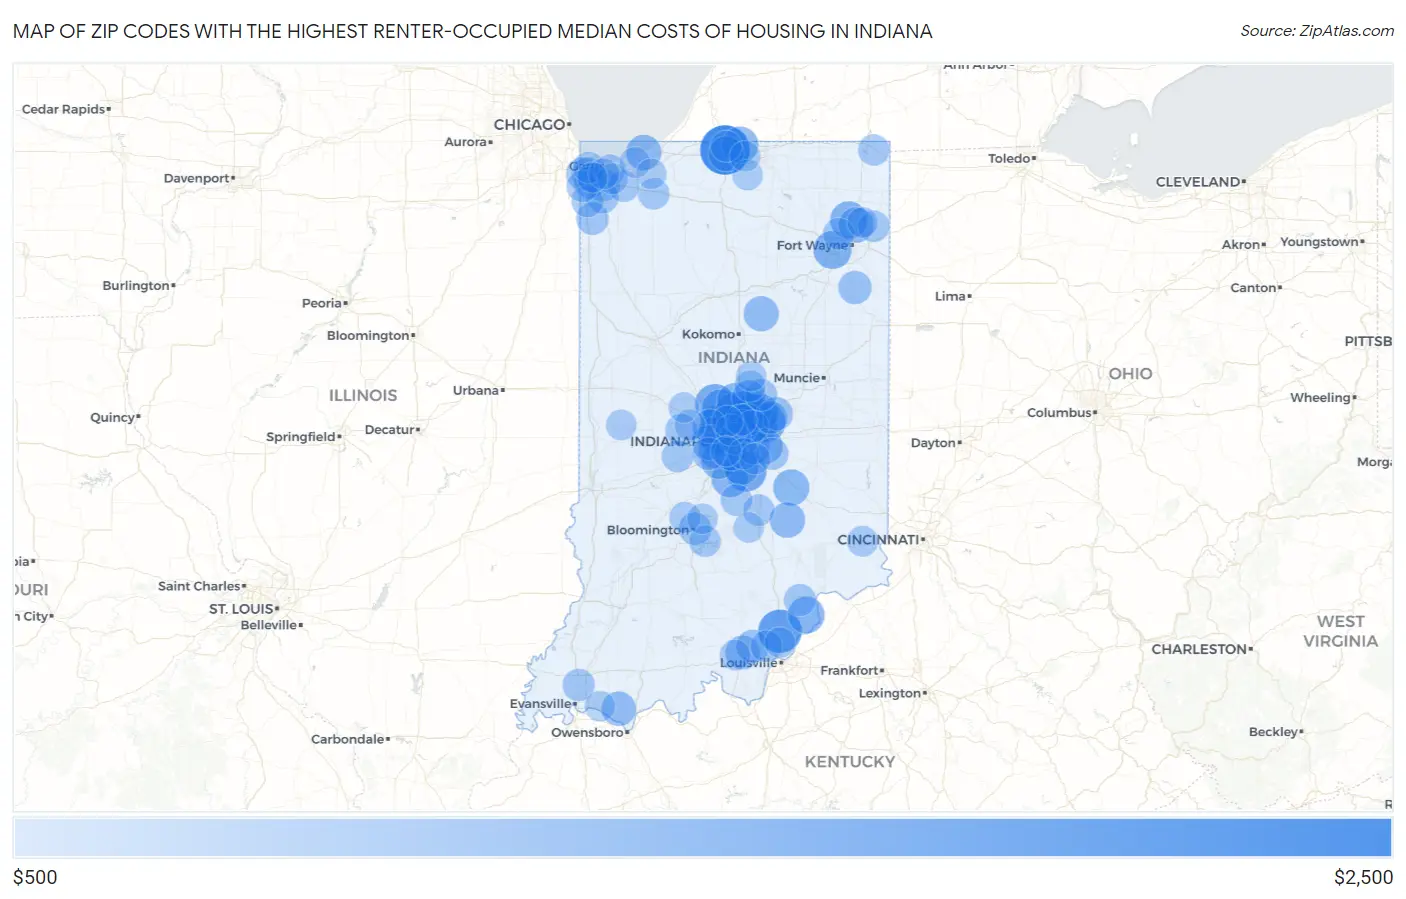
Task: Select the bubble at Indiana's northeast corner
Action: tap(874, 150)
